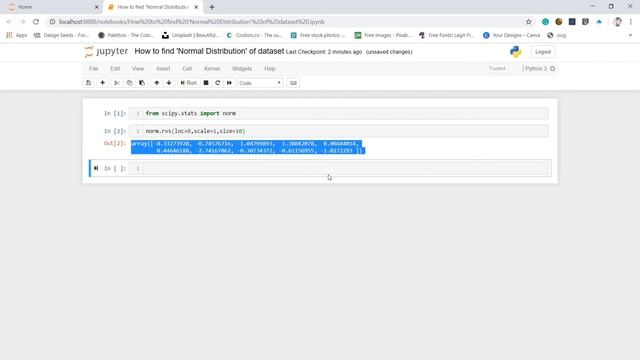Open the Kernel menu

click(x=212, y=69)
